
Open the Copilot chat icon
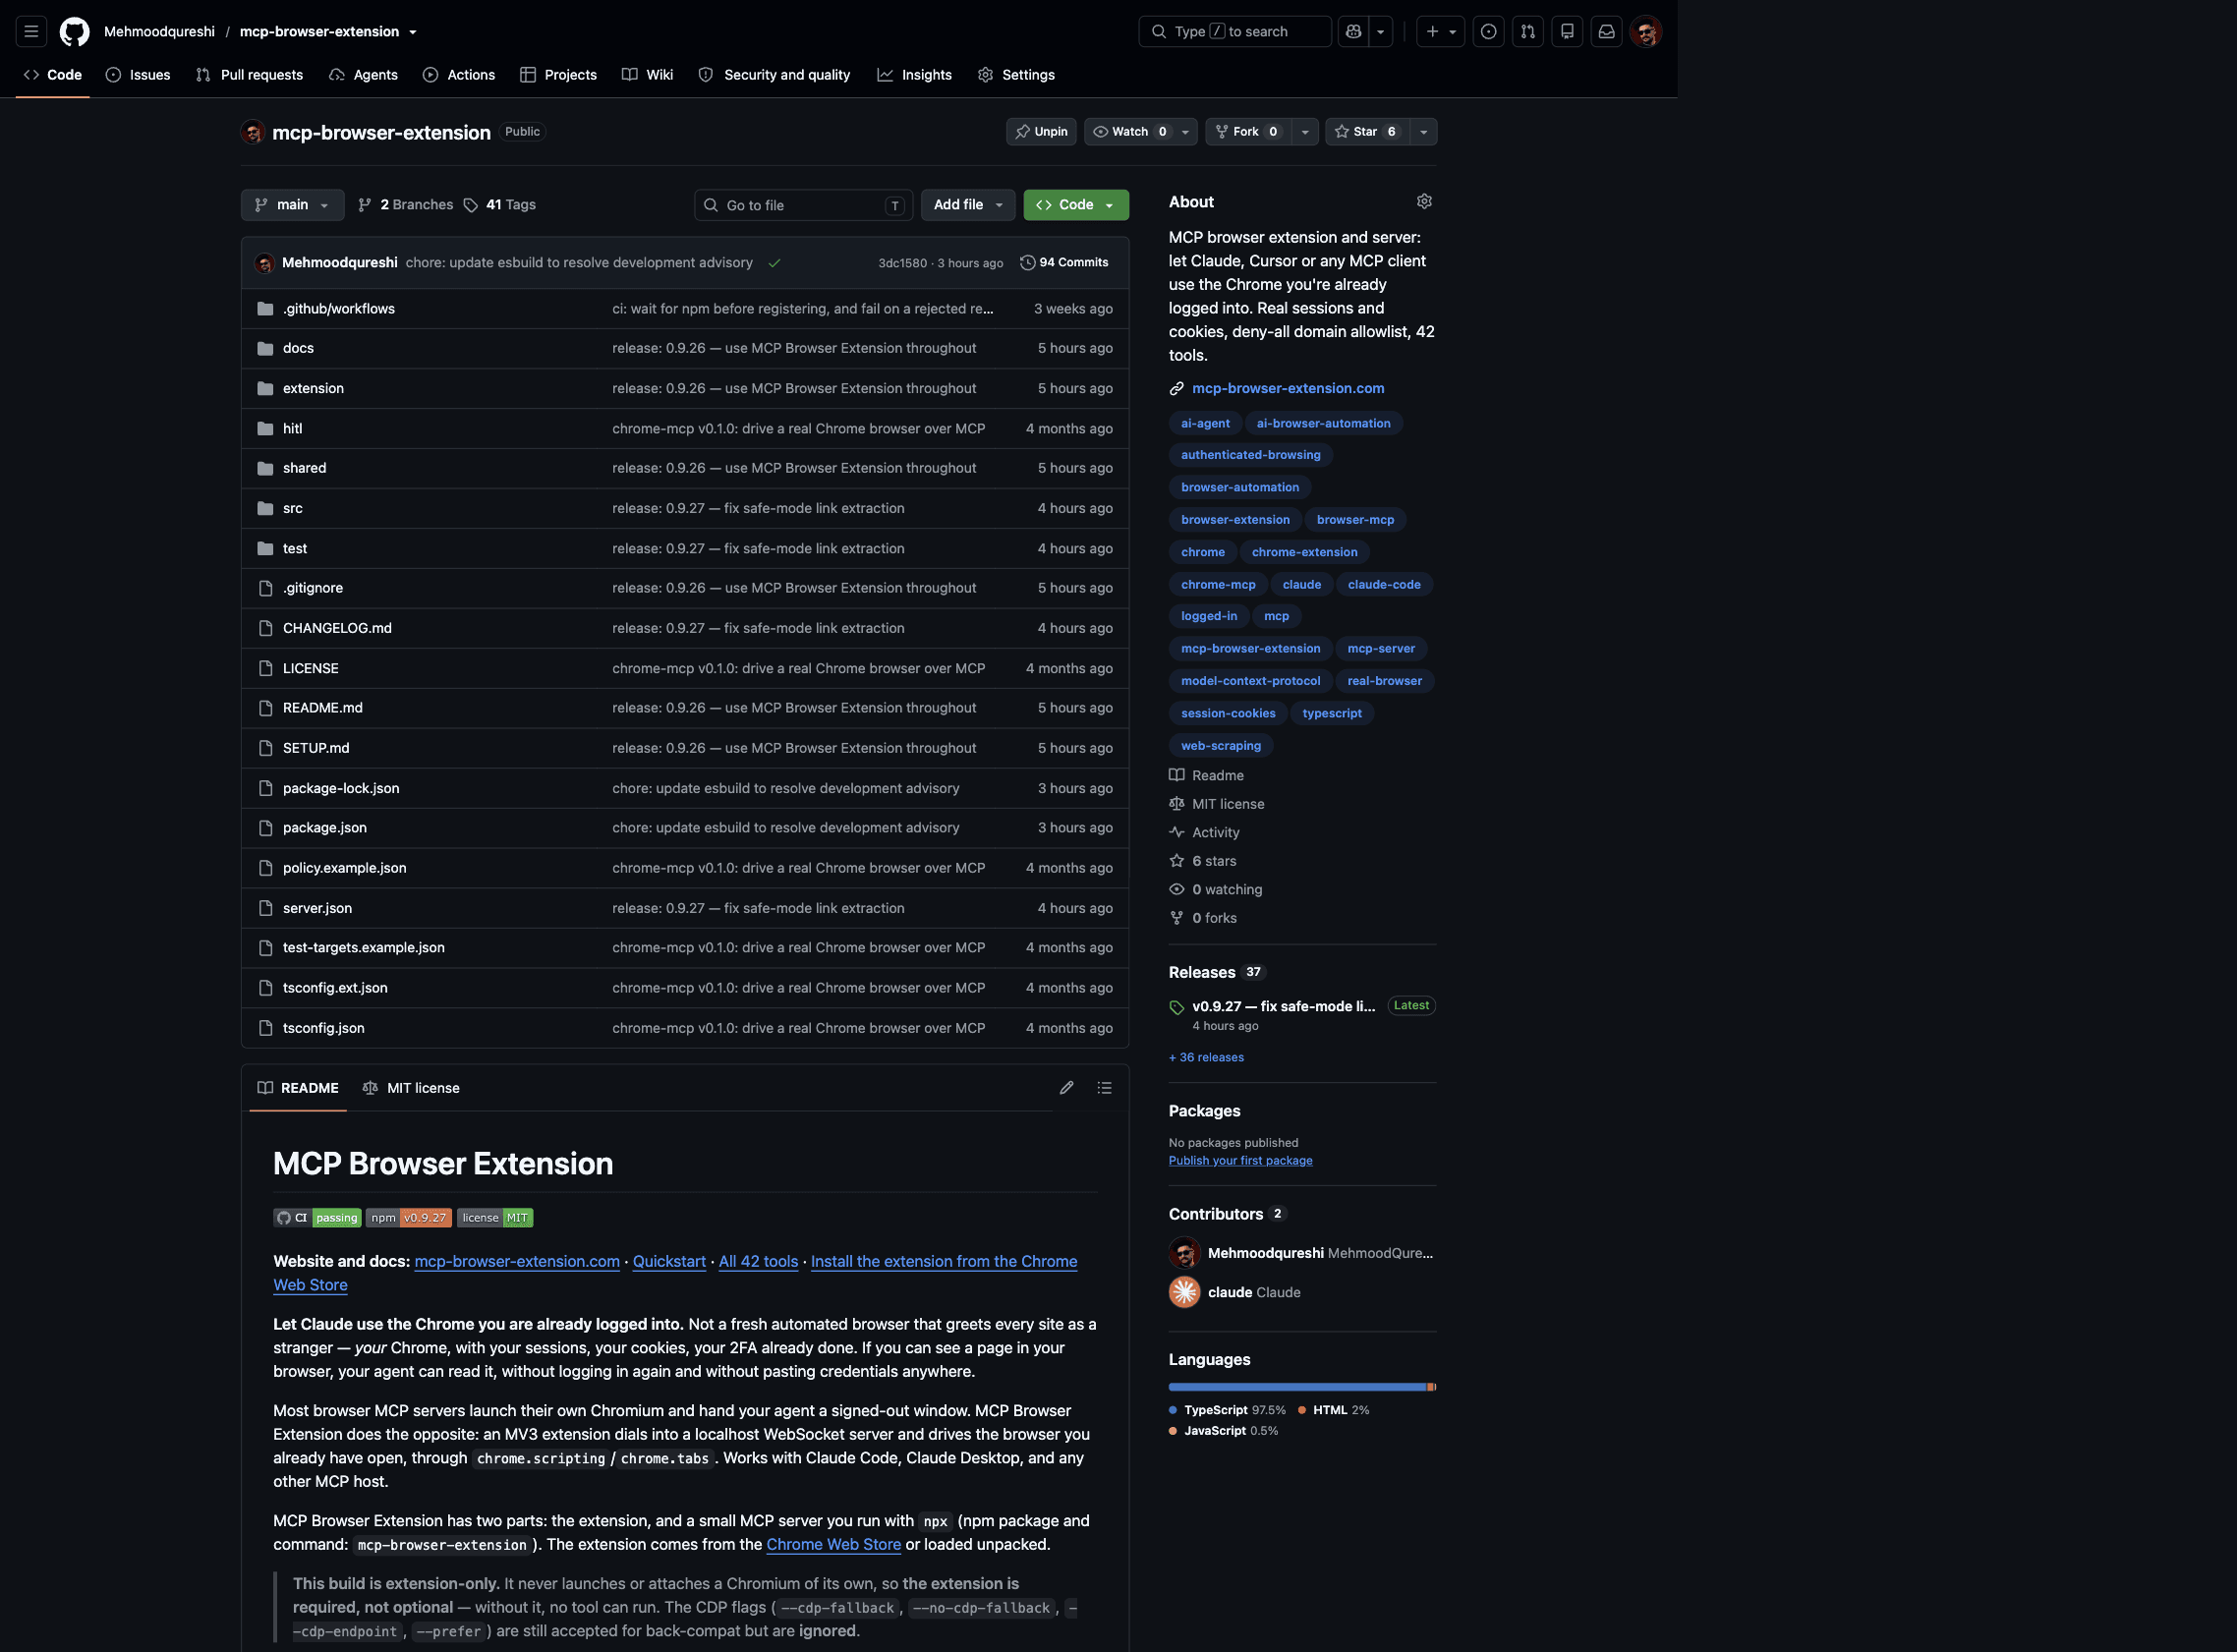(x=1353, y=31)
